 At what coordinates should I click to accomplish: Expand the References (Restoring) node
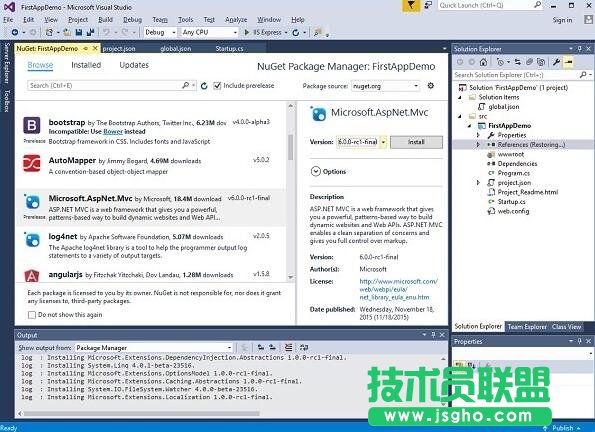[478, 144]
